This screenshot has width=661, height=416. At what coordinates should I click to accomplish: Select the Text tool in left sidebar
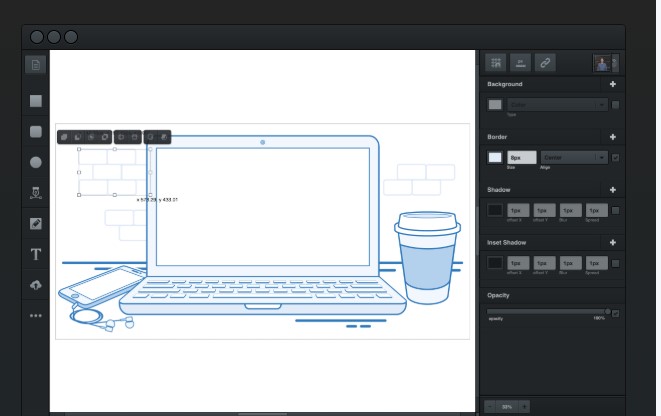click(x=36, y=254)
